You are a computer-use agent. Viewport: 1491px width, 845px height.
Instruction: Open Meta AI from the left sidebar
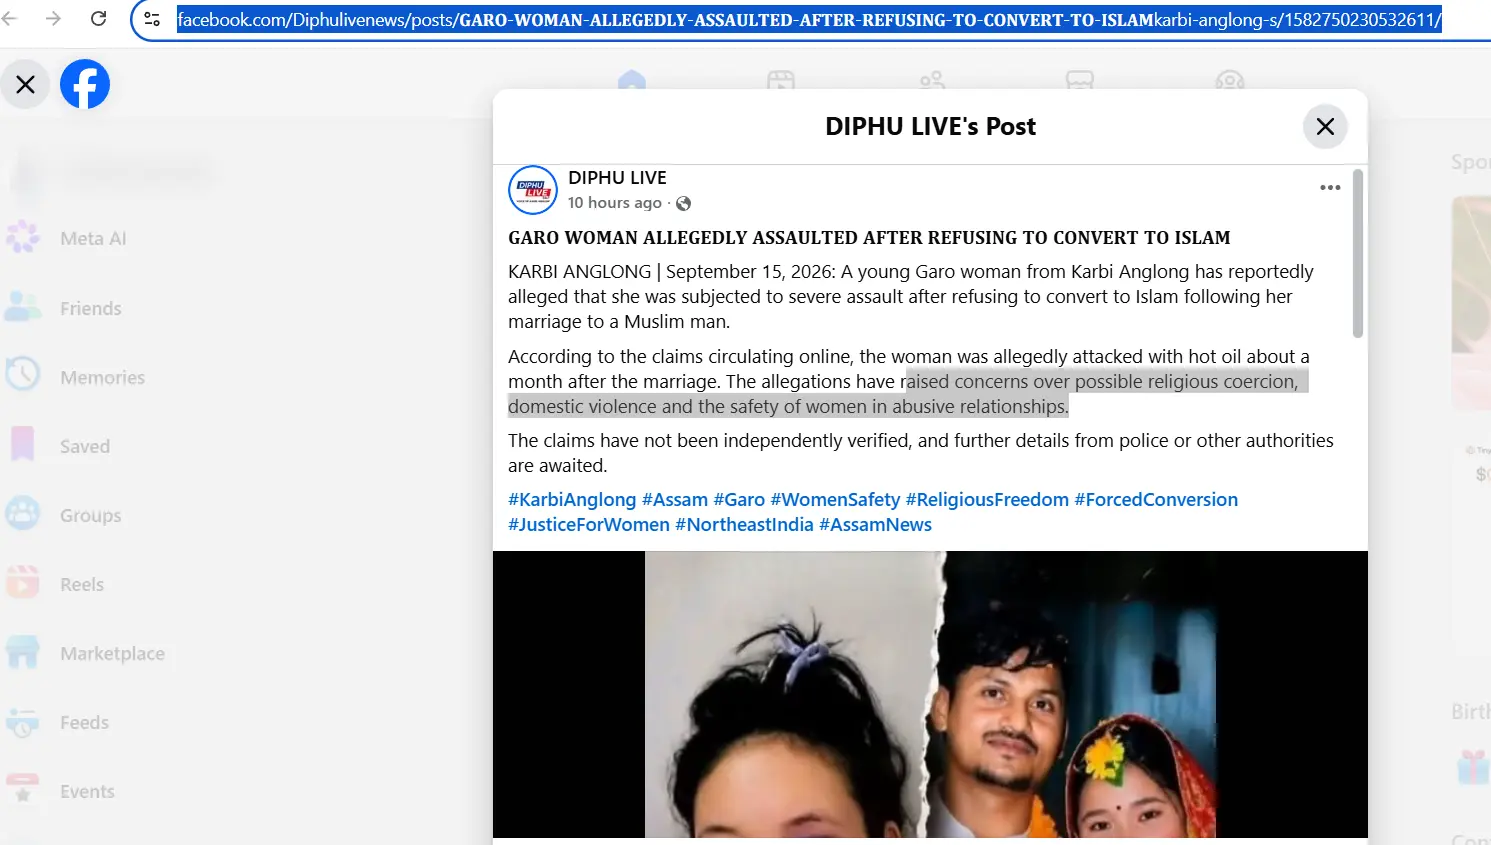[x=93, y=238]
